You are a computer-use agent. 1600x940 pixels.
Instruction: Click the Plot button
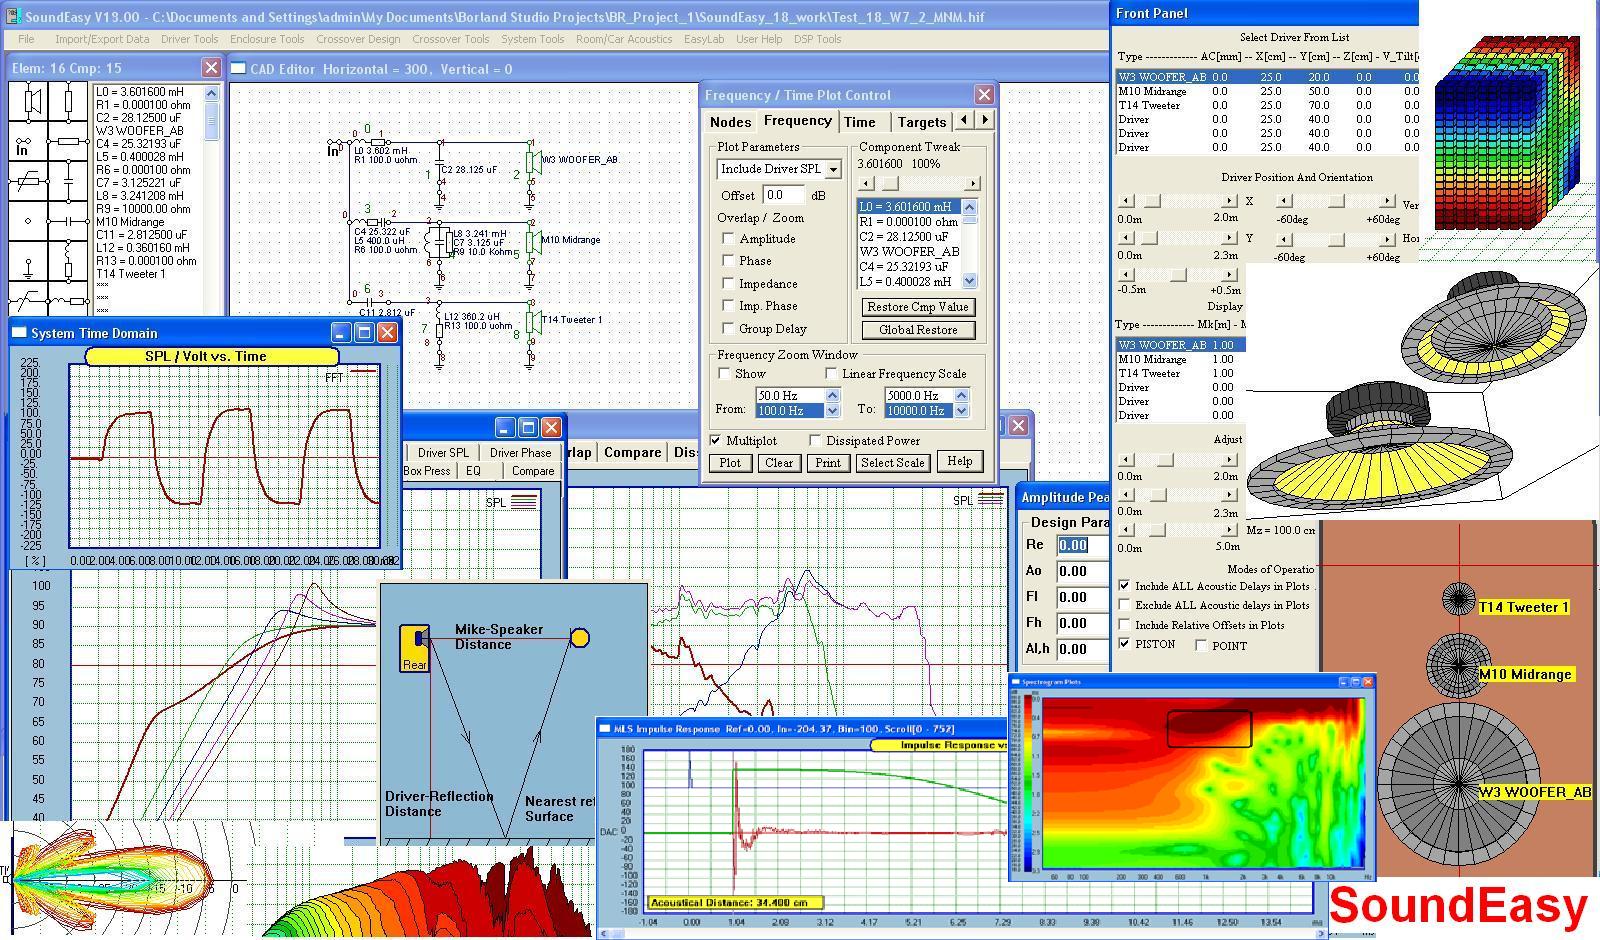pos(730,462)
